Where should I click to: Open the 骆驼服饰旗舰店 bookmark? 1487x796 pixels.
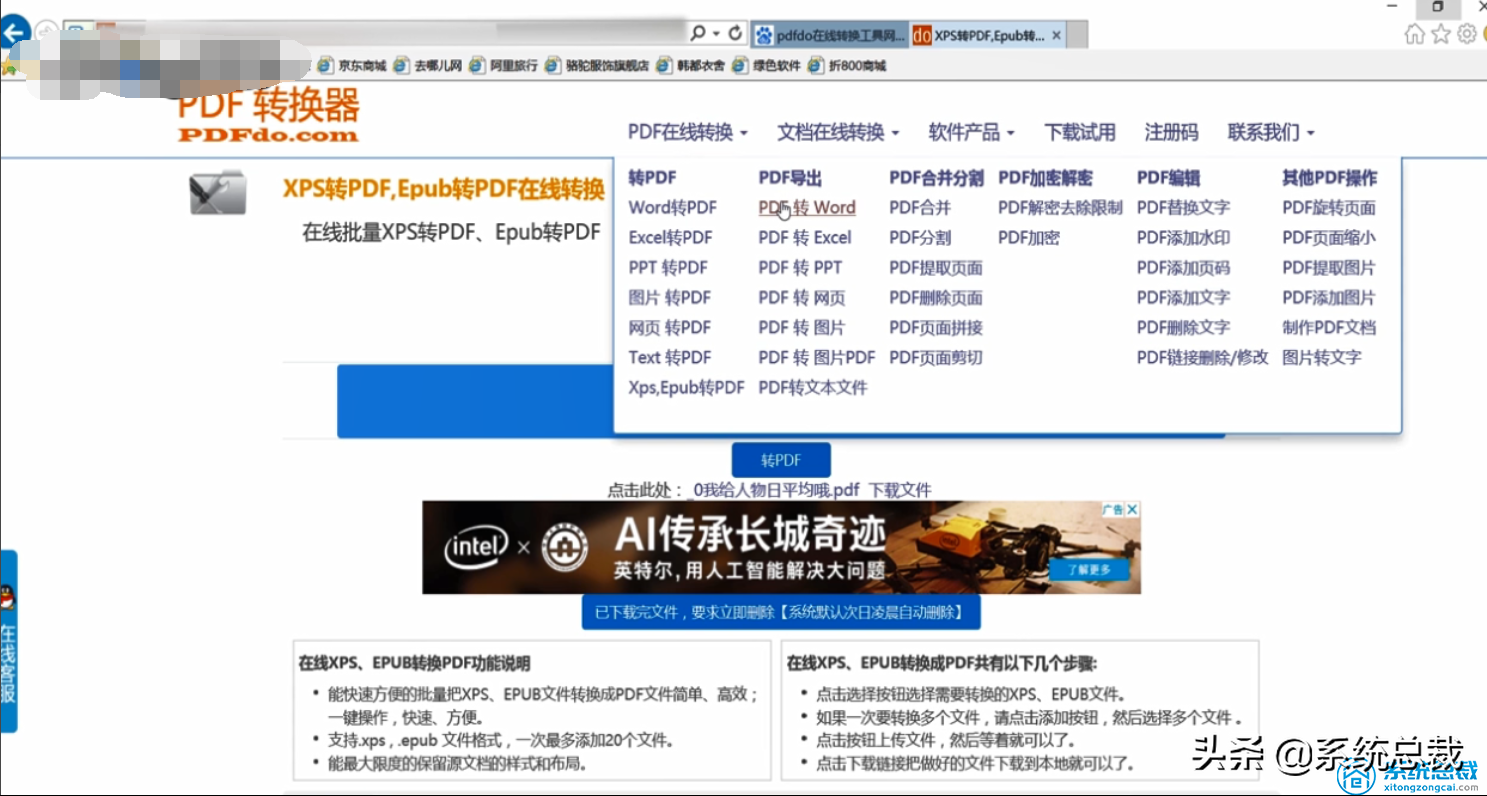[597, 66]
